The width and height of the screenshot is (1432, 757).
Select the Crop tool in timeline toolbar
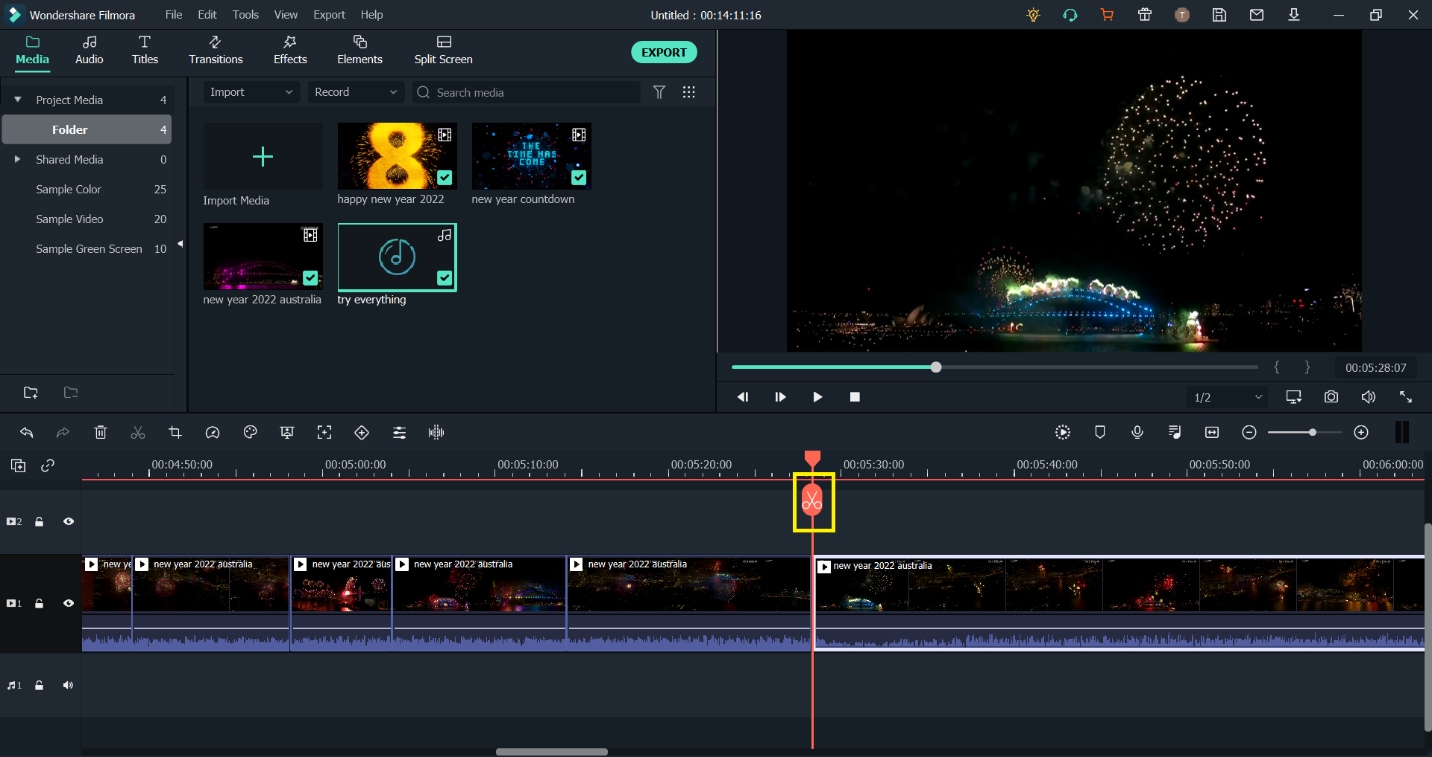pyautogui.click(x=175, y=433)
